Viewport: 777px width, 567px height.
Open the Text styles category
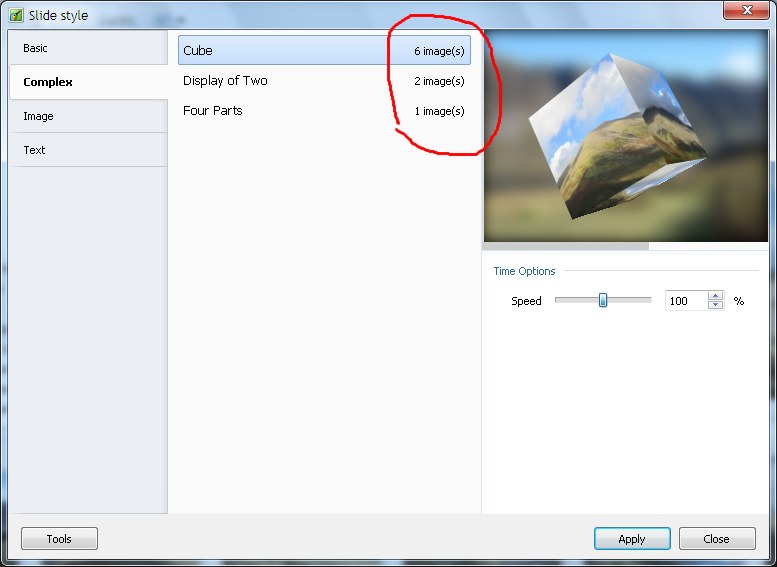click(x=88, y=150)
